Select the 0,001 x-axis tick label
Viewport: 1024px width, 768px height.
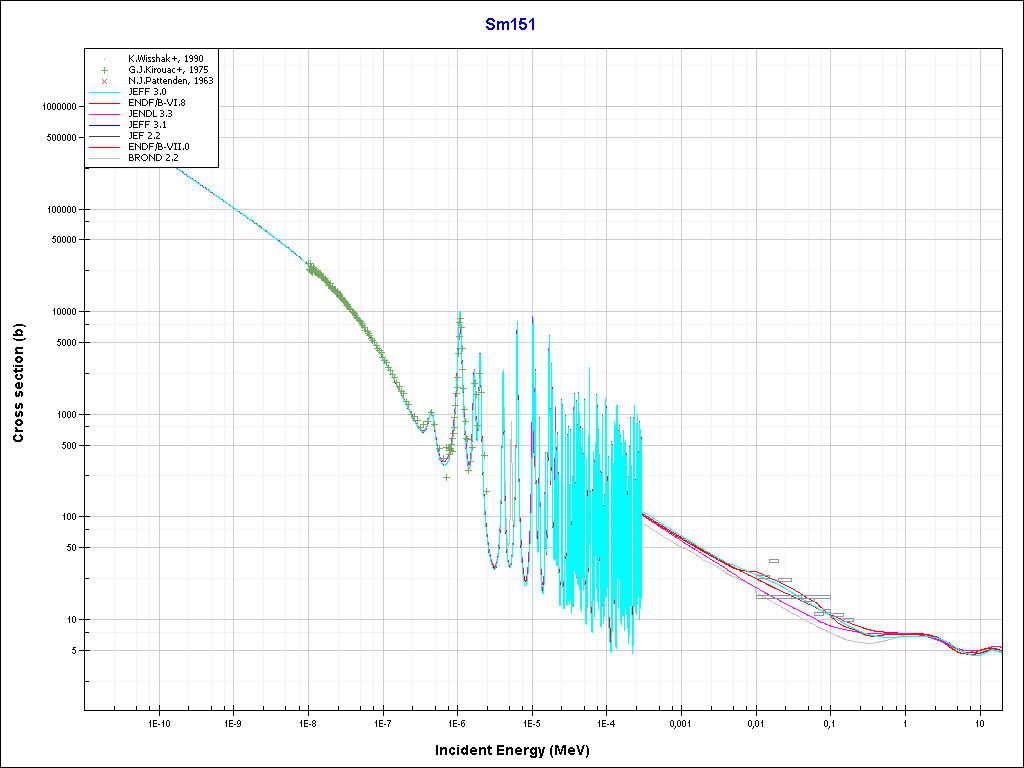[680, 722]
